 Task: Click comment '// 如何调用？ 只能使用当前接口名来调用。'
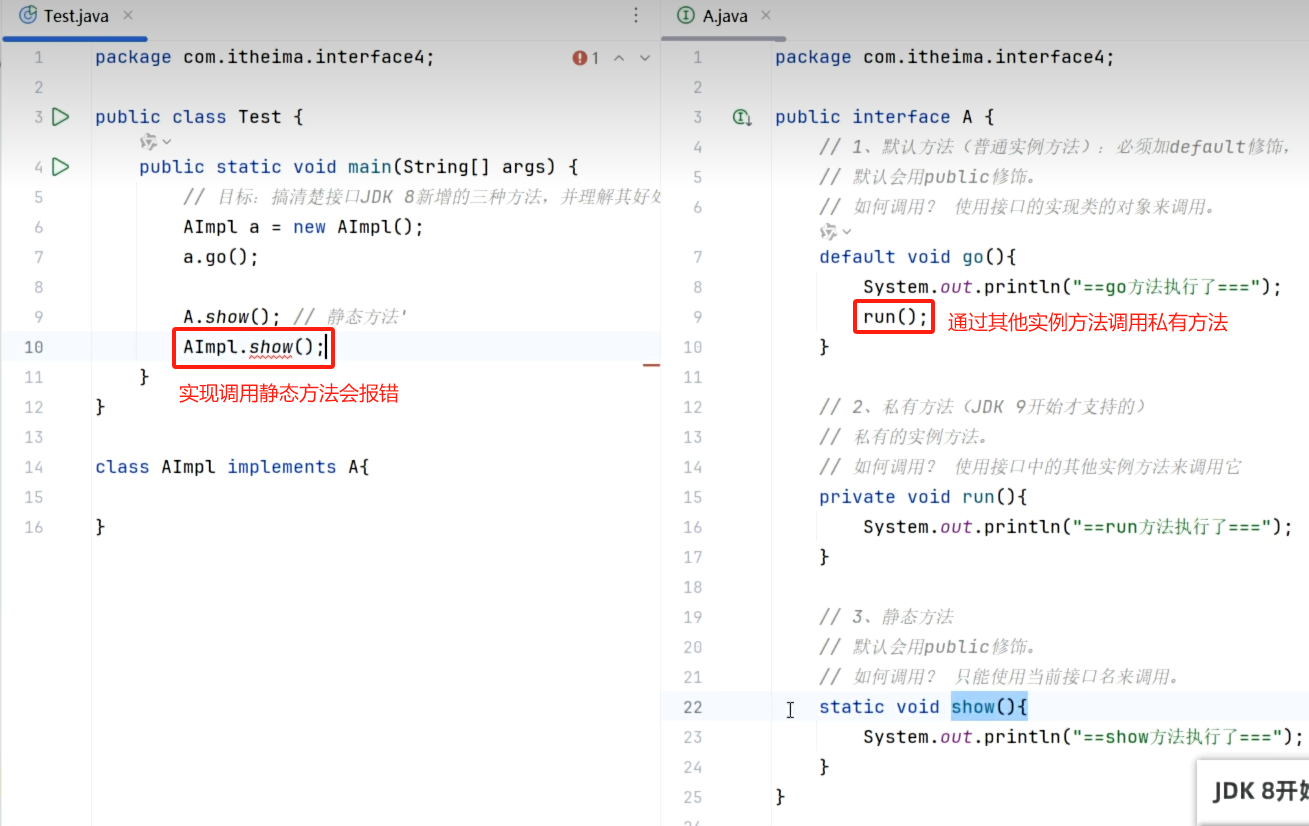pyautogui.click(x=999, y=677)
